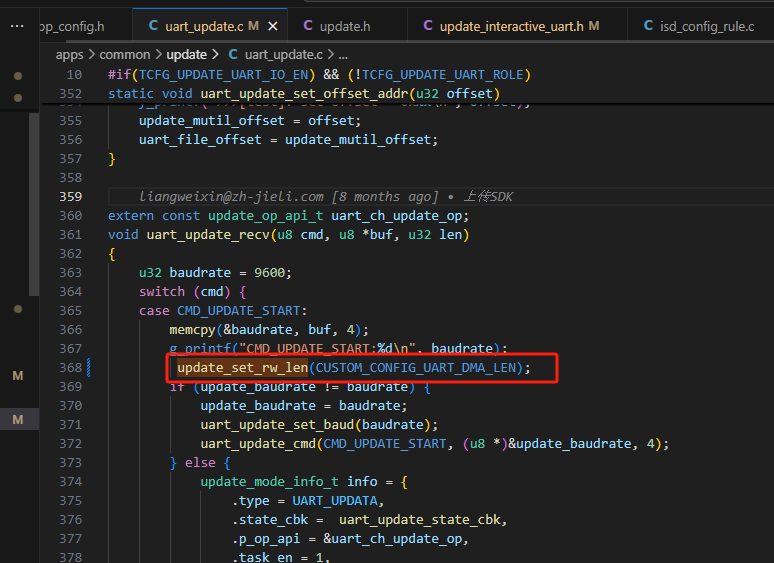The width and height of the screenshot is (774, 563).
Task: Click uart_update_state_cbk on line 376
Action: click(420, 520)
